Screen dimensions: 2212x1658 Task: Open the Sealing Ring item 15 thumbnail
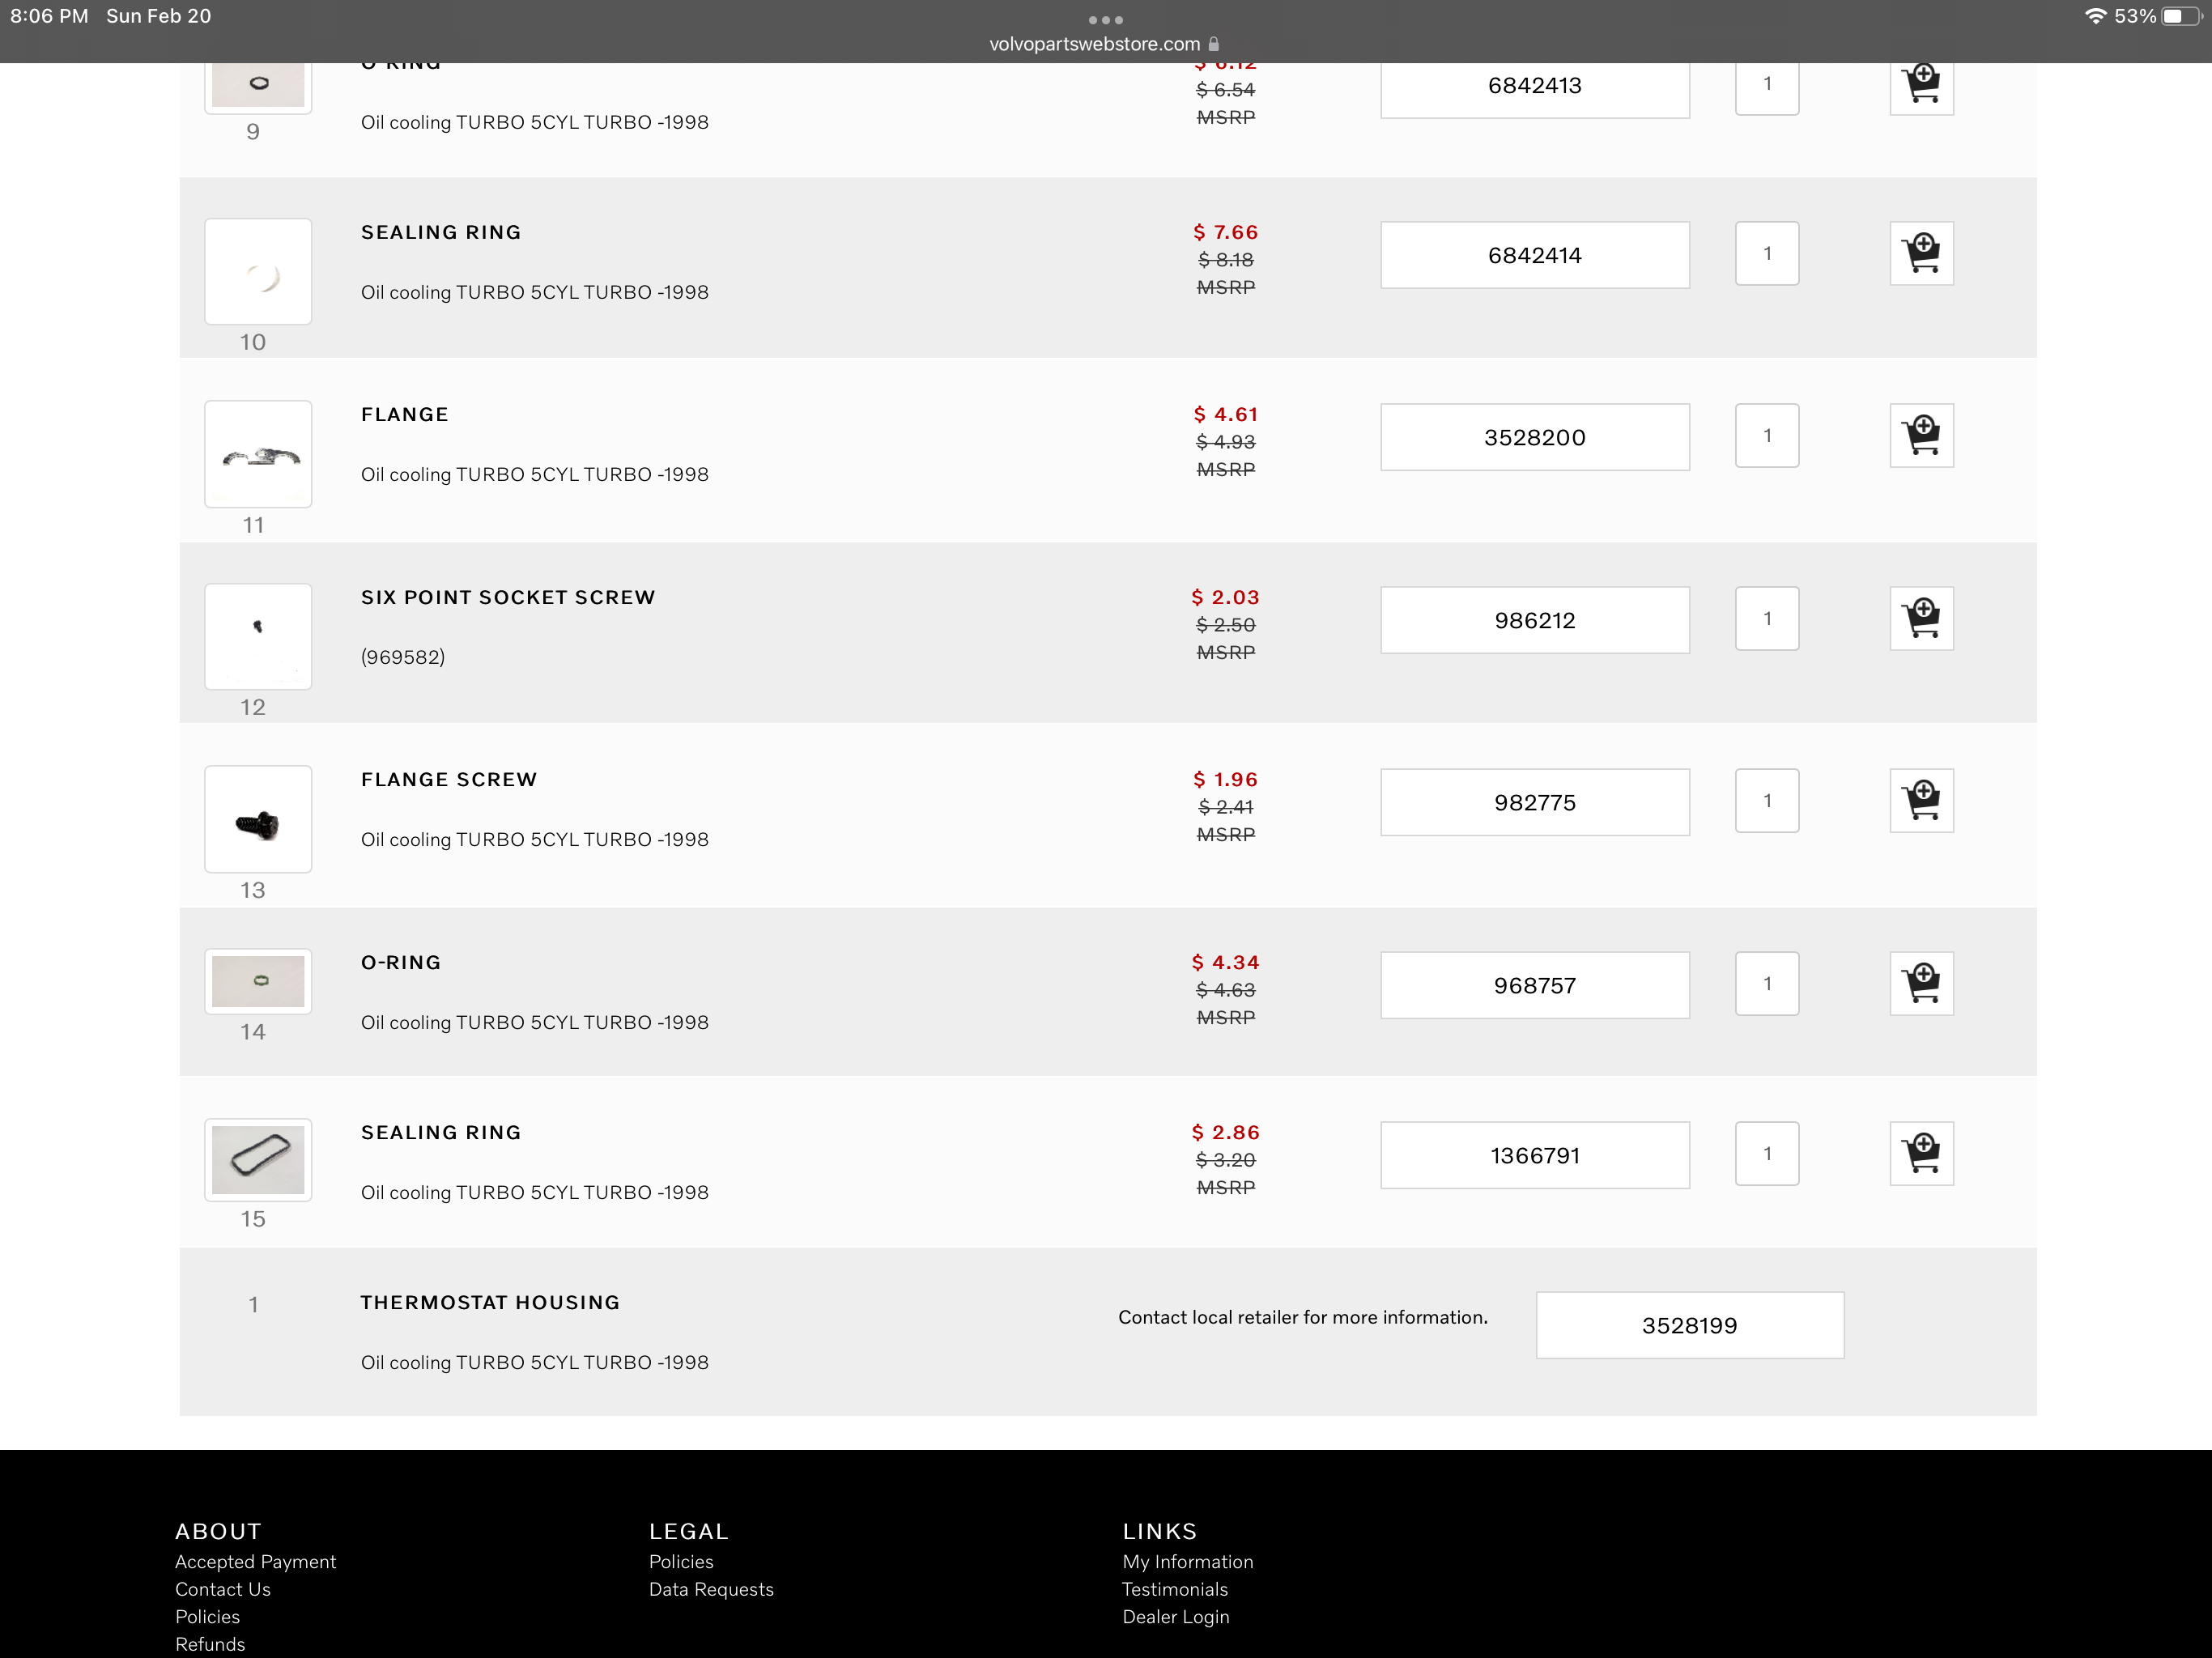tap(258, 1159)
